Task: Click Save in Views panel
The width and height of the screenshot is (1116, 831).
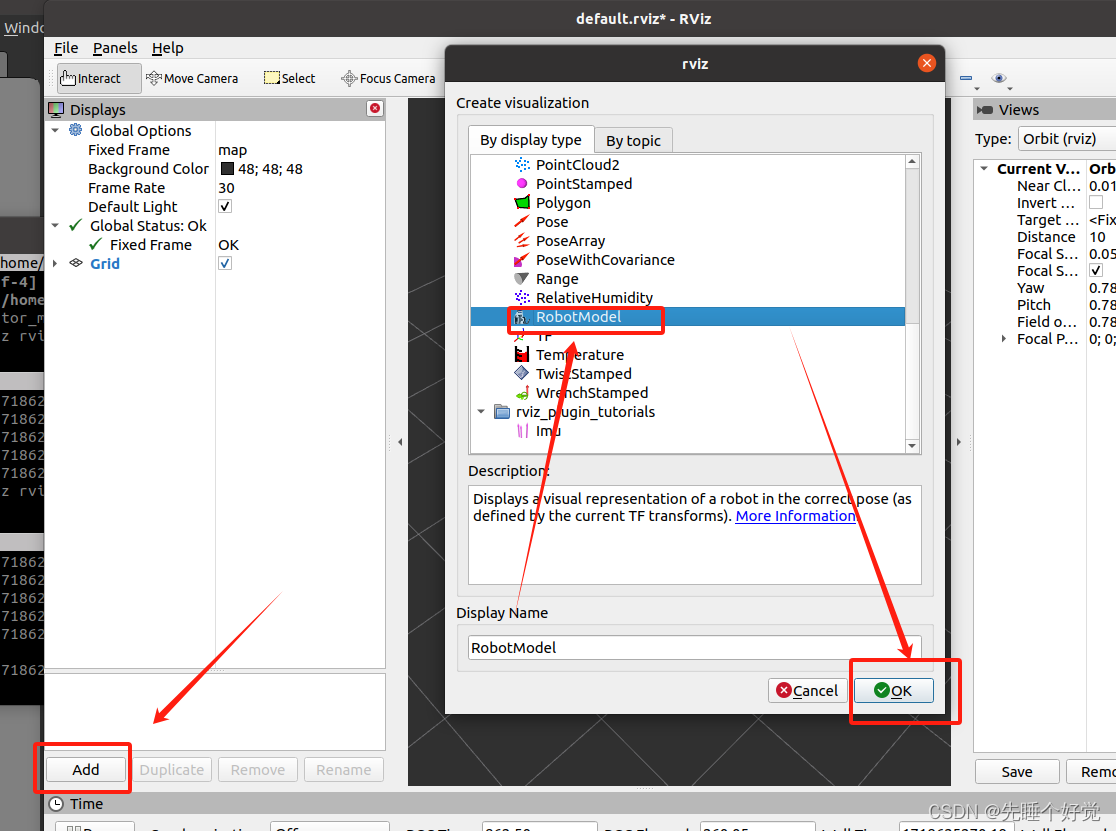Action: point(1017,772)
